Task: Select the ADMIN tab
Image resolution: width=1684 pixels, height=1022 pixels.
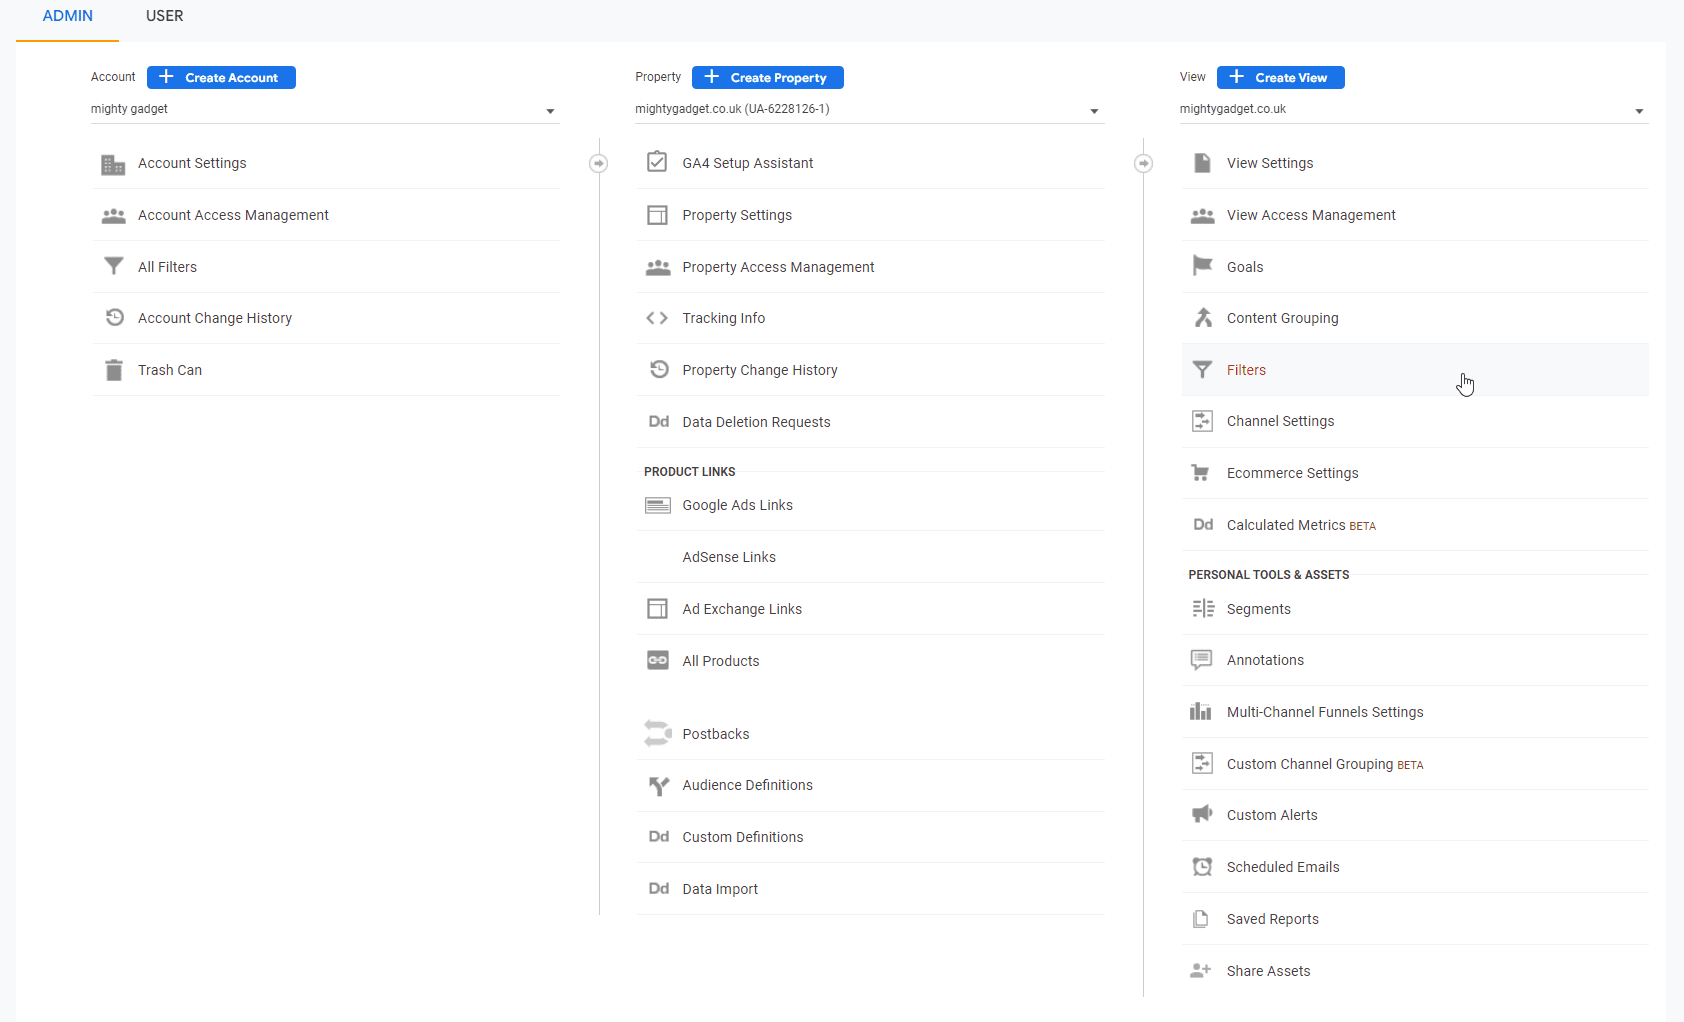Action: 67,16
